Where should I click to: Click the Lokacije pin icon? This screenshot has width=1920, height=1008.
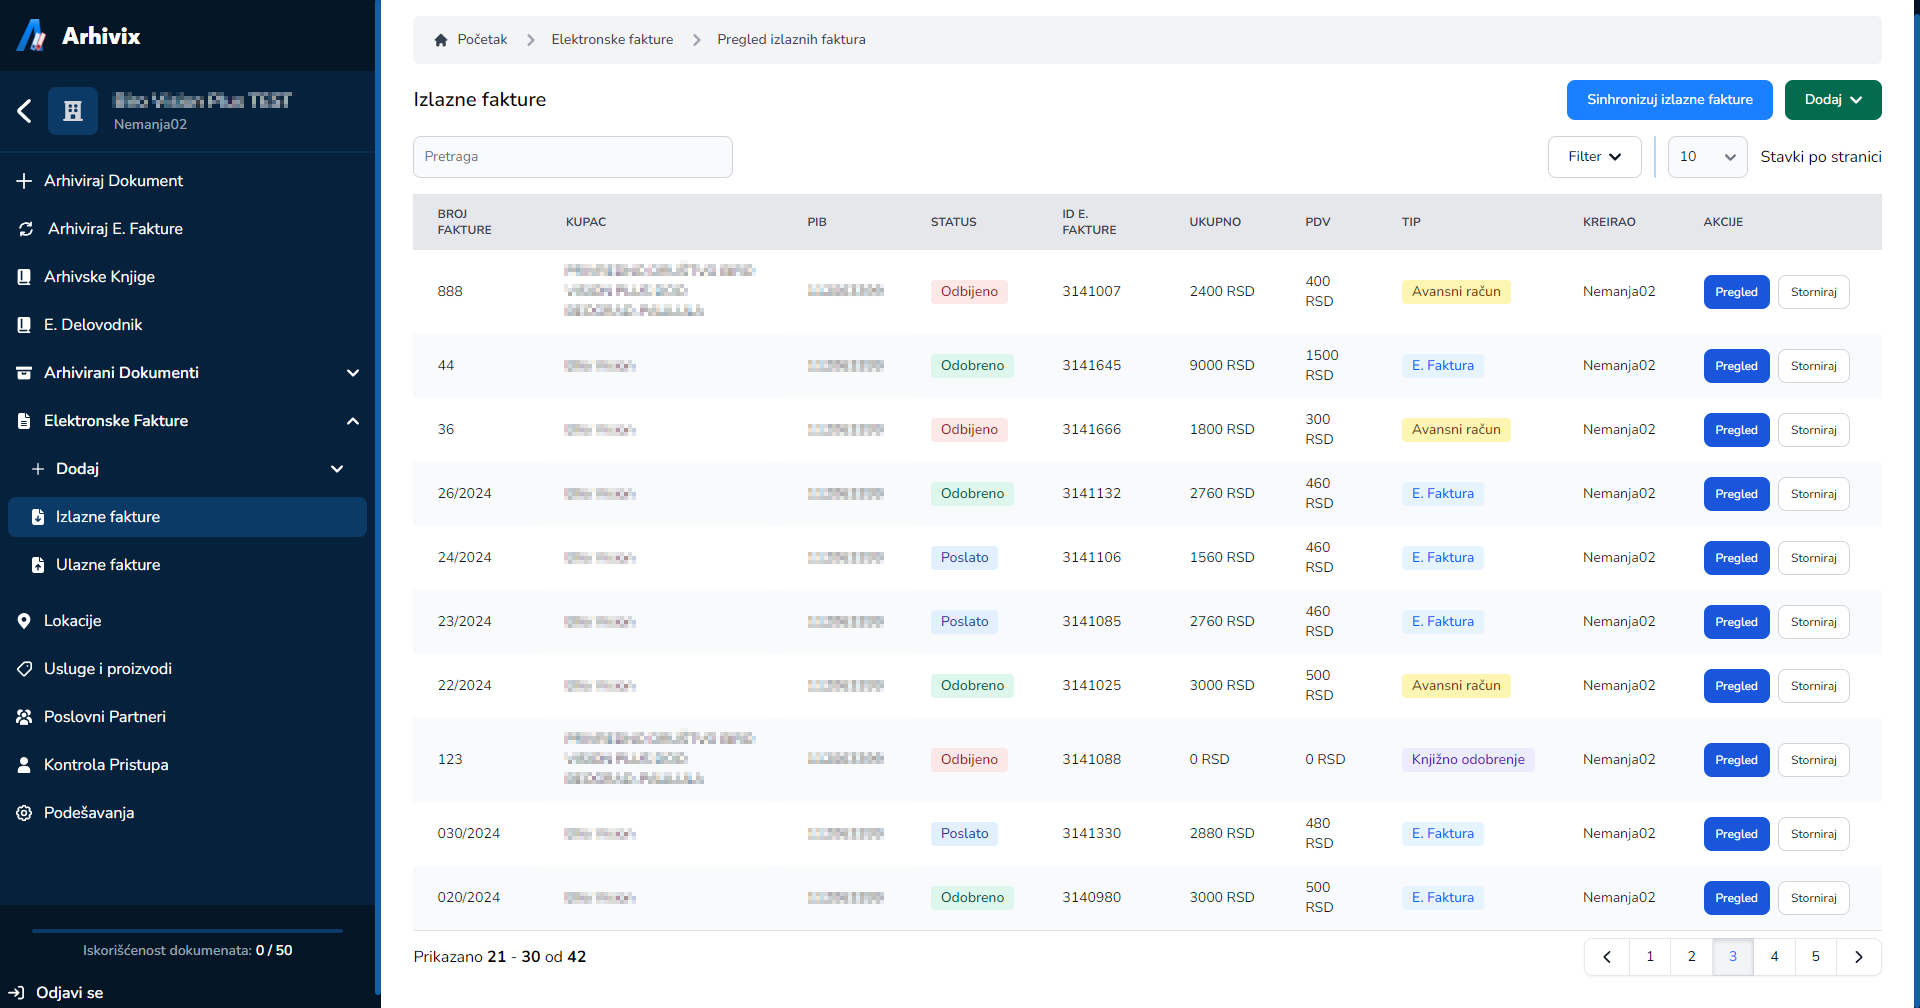click(24, 621)
